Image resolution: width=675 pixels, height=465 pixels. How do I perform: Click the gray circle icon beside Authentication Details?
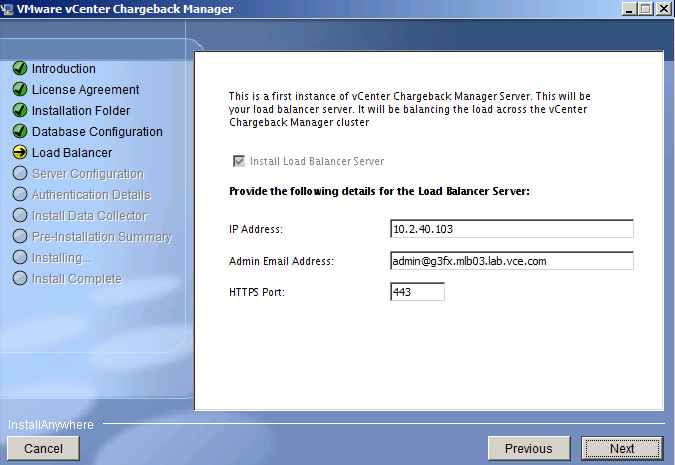[20, 194]
